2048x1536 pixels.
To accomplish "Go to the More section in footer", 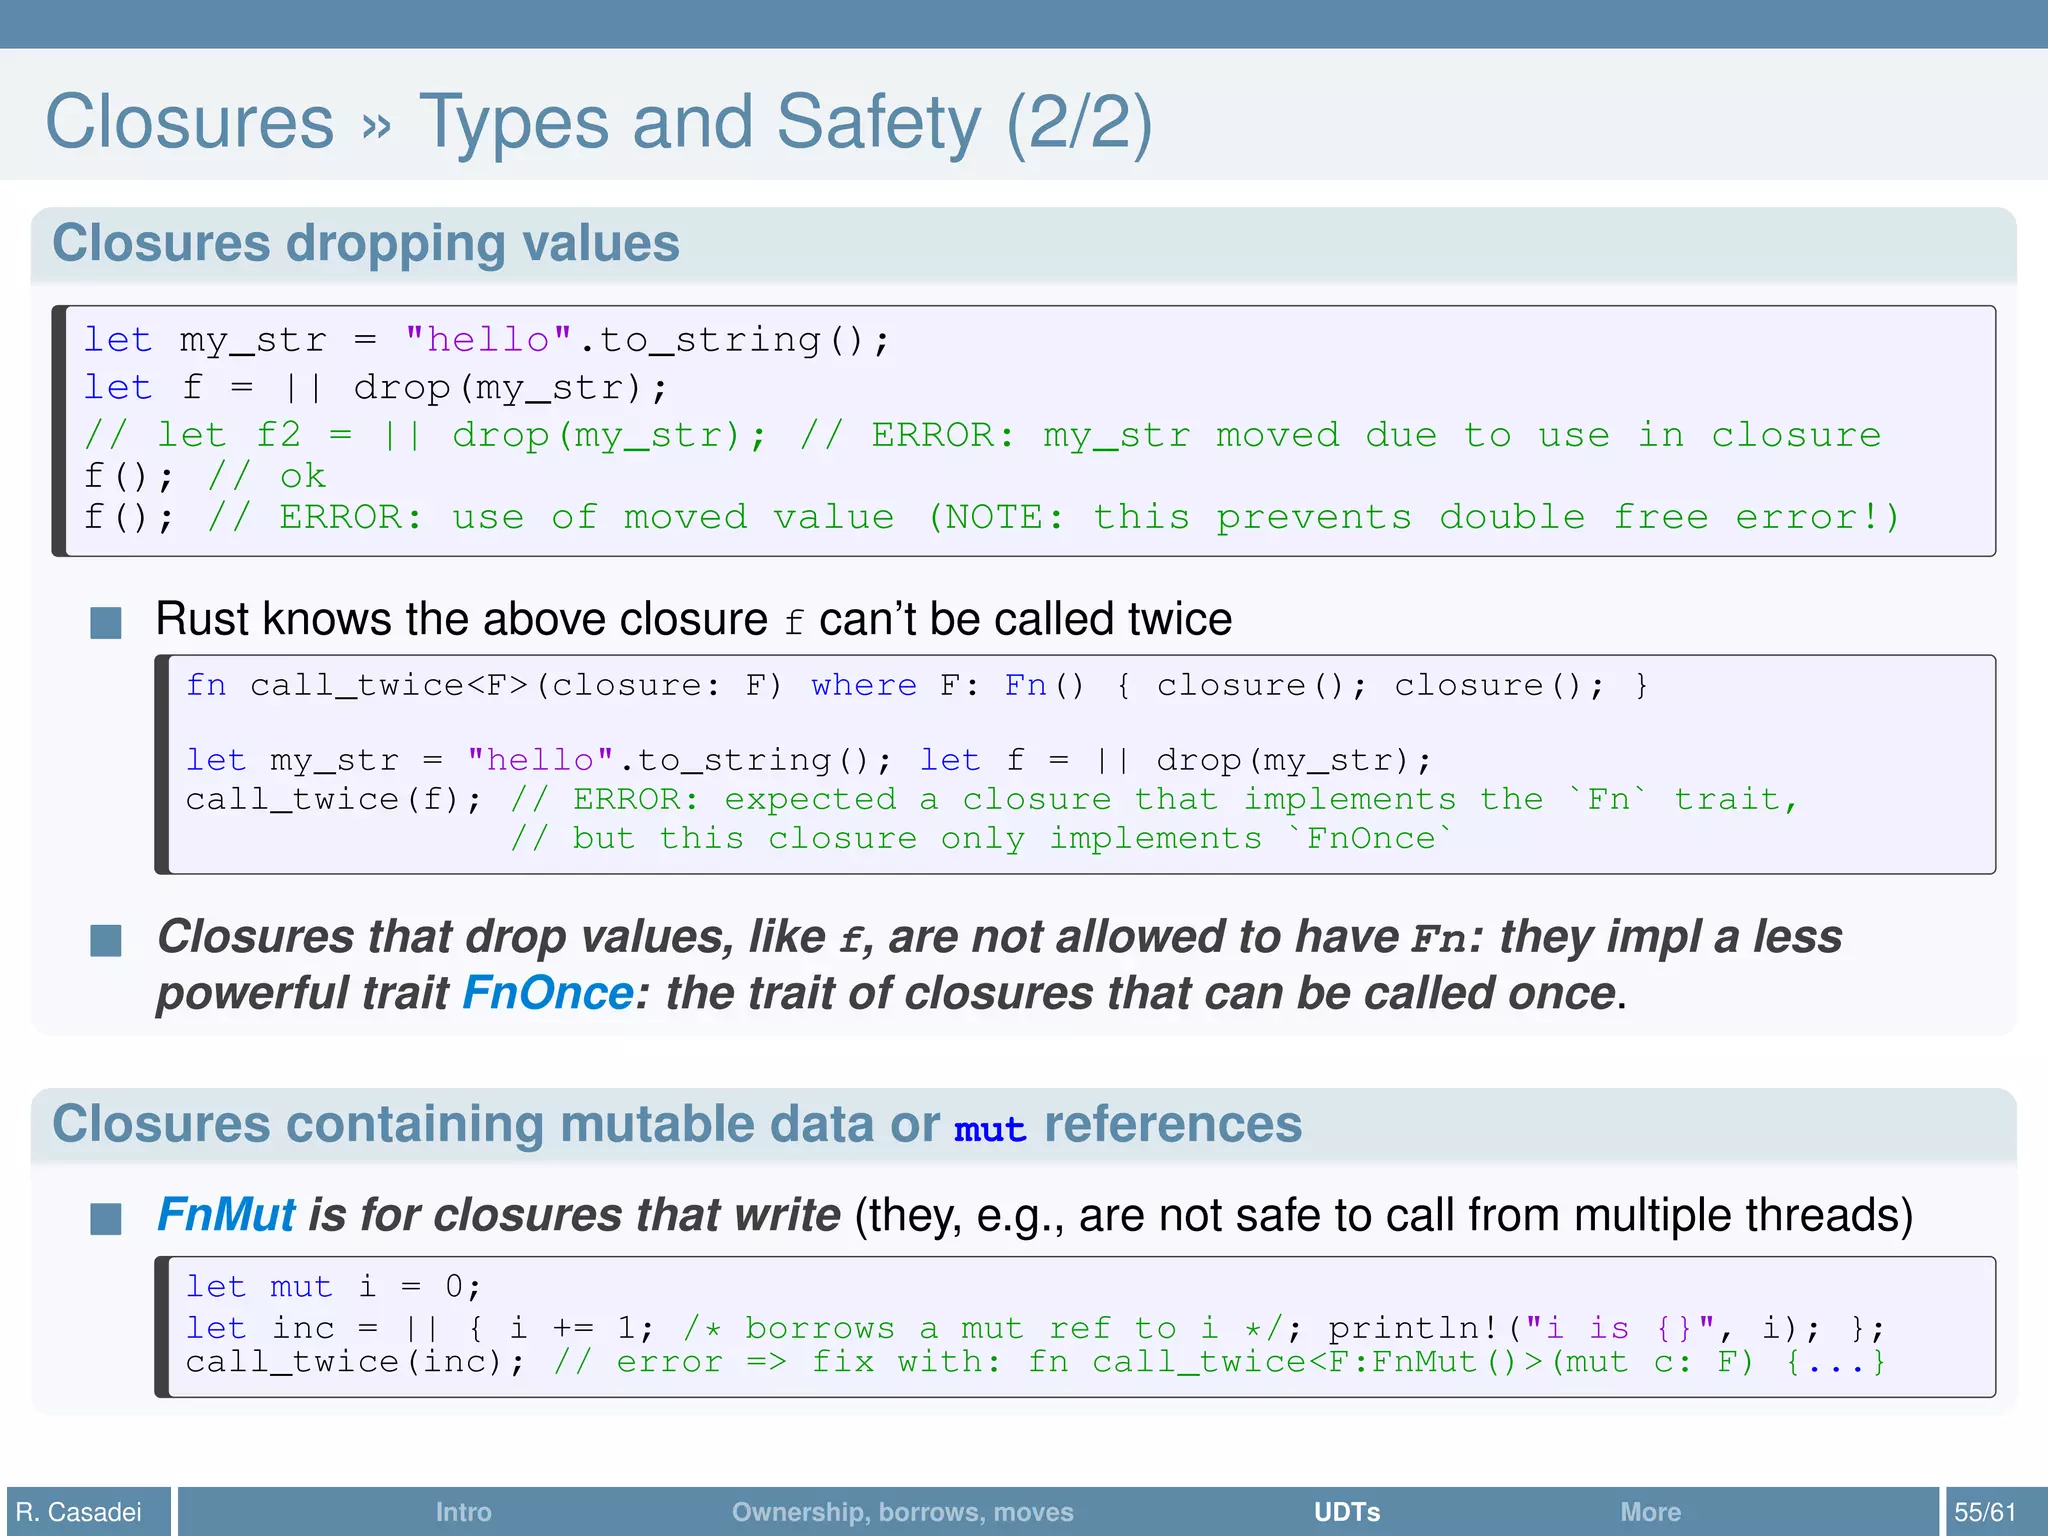I will (1650, 1511).
